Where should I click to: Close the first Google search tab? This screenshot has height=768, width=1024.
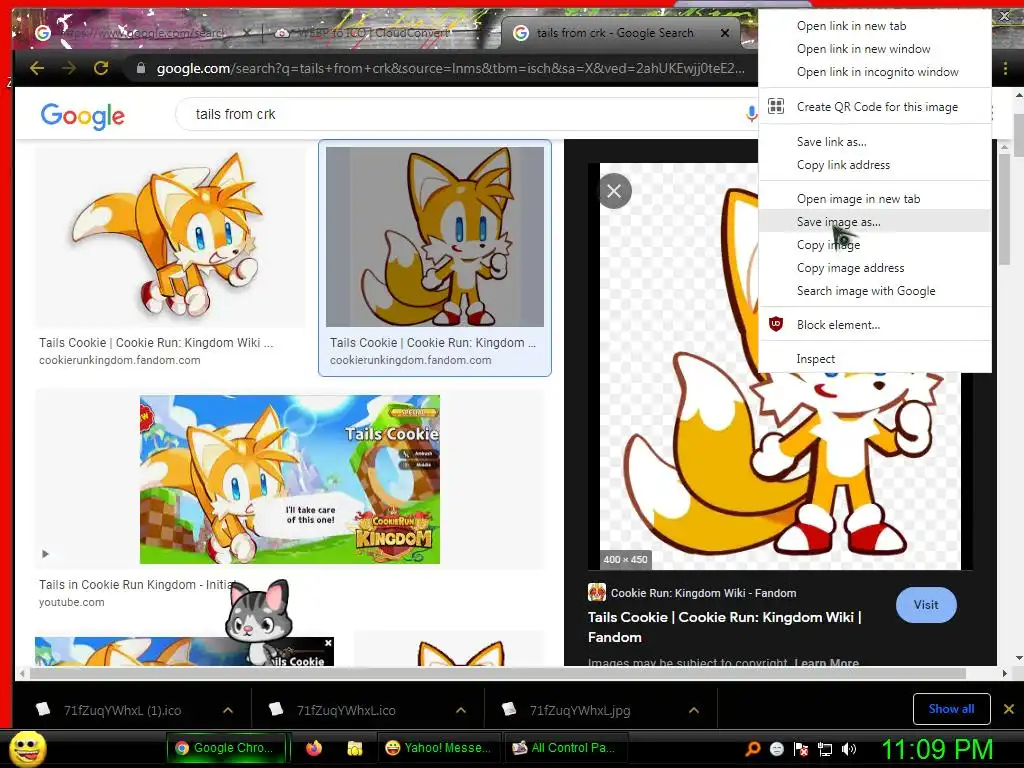(x=247, y=32)
